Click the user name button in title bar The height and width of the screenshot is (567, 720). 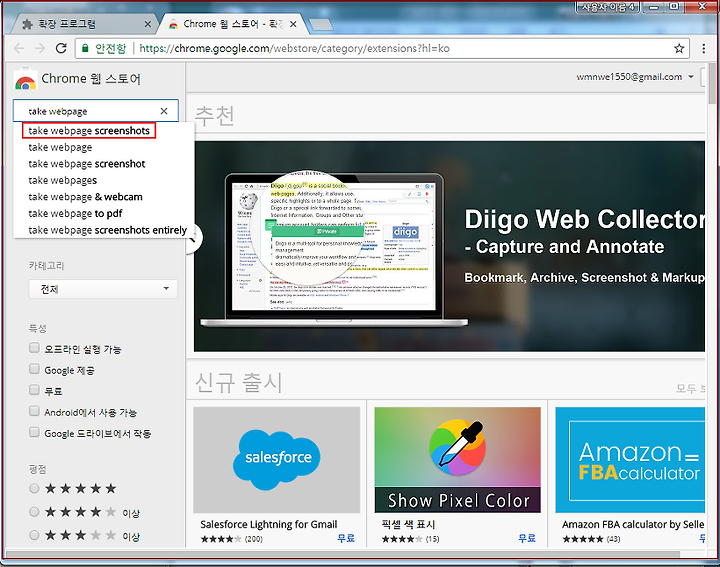608,7
